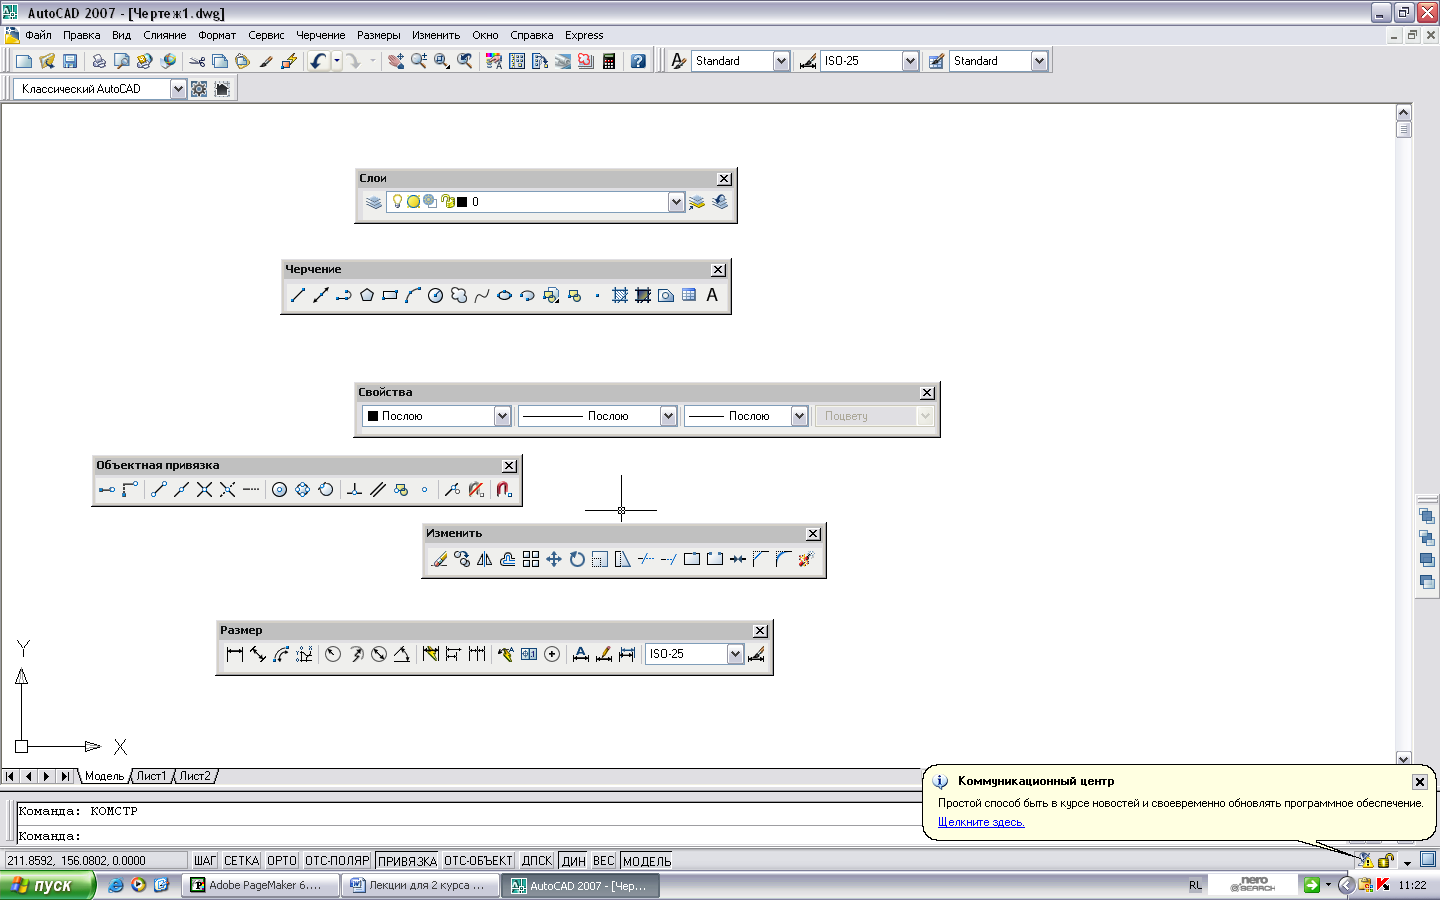Select the Array tool in Изменить
The height and width of the screenshot is (900, 1440).
coord(531,559)
